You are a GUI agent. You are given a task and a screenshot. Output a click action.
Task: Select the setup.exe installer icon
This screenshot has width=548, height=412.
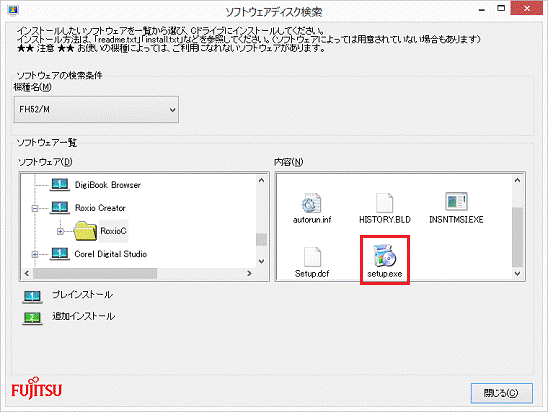pyautogui.click(x=384, y=255)
